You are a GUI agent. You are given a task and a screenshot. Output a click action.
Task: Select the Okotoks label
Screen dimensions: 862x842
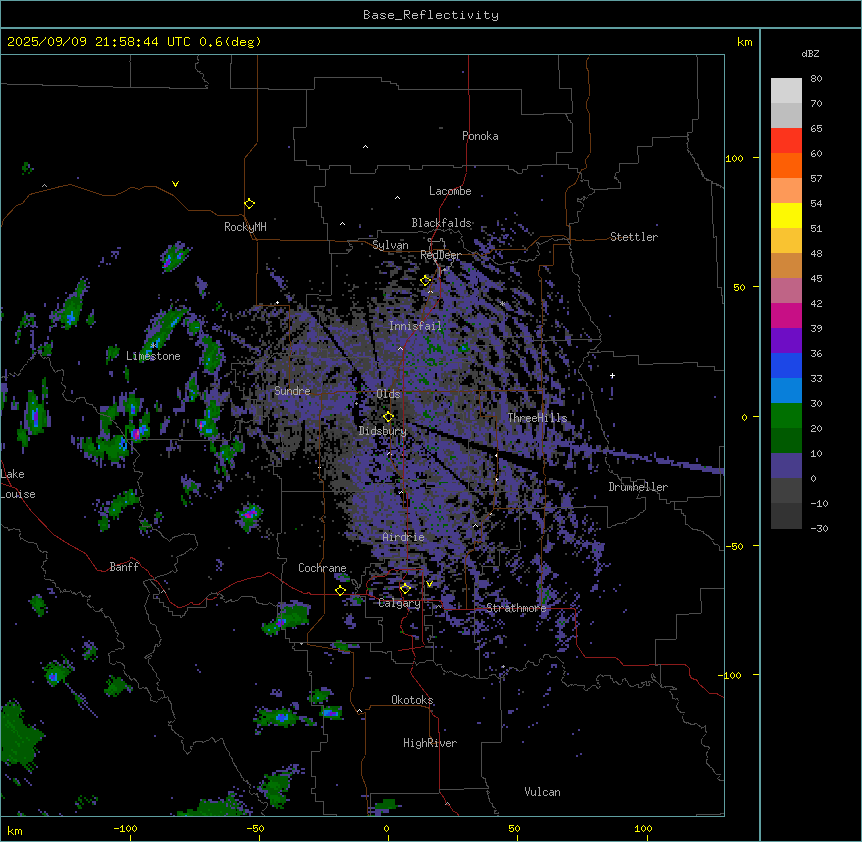[x=412, y=700]
